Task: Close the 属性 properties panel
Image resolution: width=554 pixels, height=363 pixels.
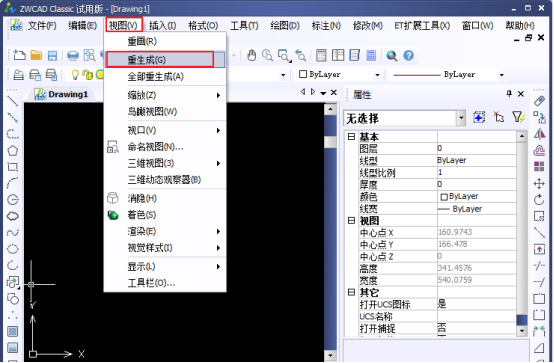Action: (x=521, y=94)
